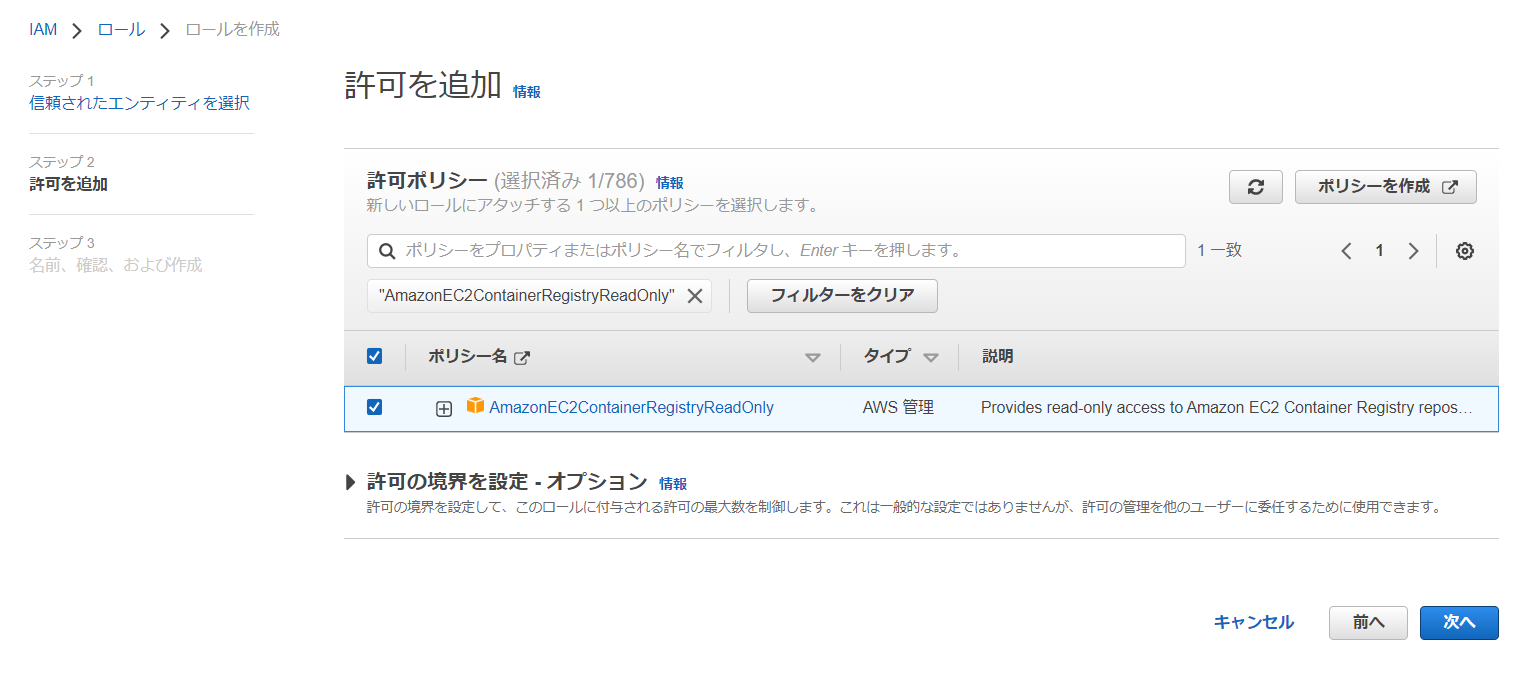Image resolution: width=1531 pixels, height=677 pixels.
Task: Return to step 1 信頼されたエンティティを選択
Action: [139, 103]
